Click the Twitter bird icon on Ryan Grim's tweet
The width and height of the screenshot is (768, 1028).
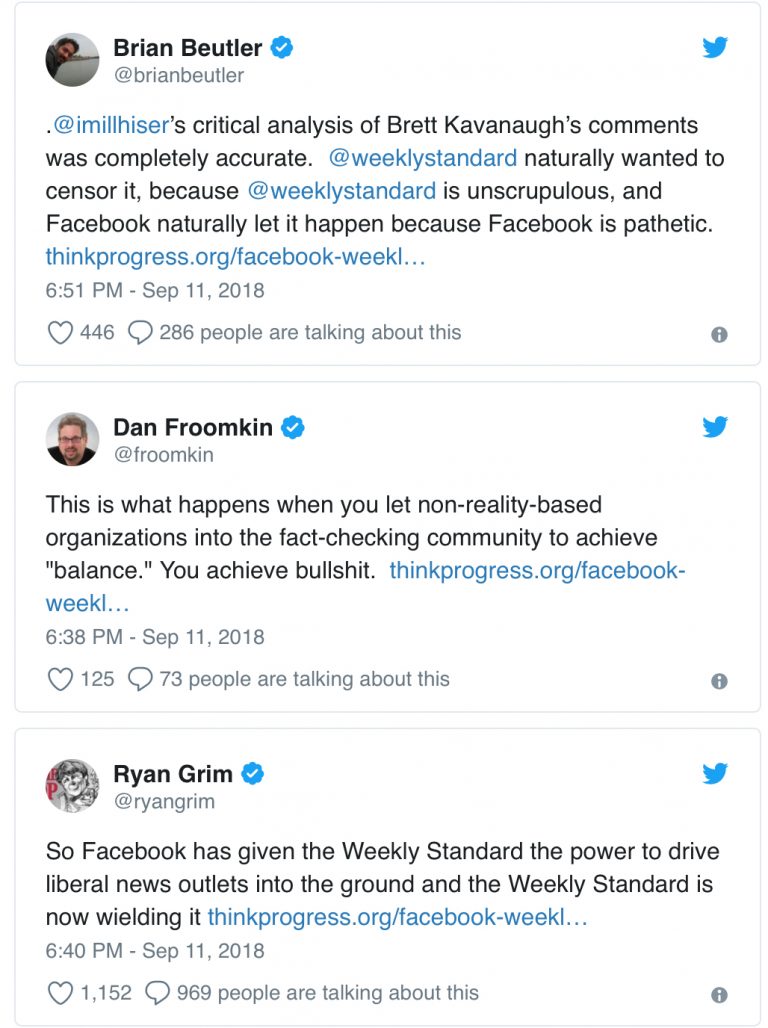(x=716, y=773)
